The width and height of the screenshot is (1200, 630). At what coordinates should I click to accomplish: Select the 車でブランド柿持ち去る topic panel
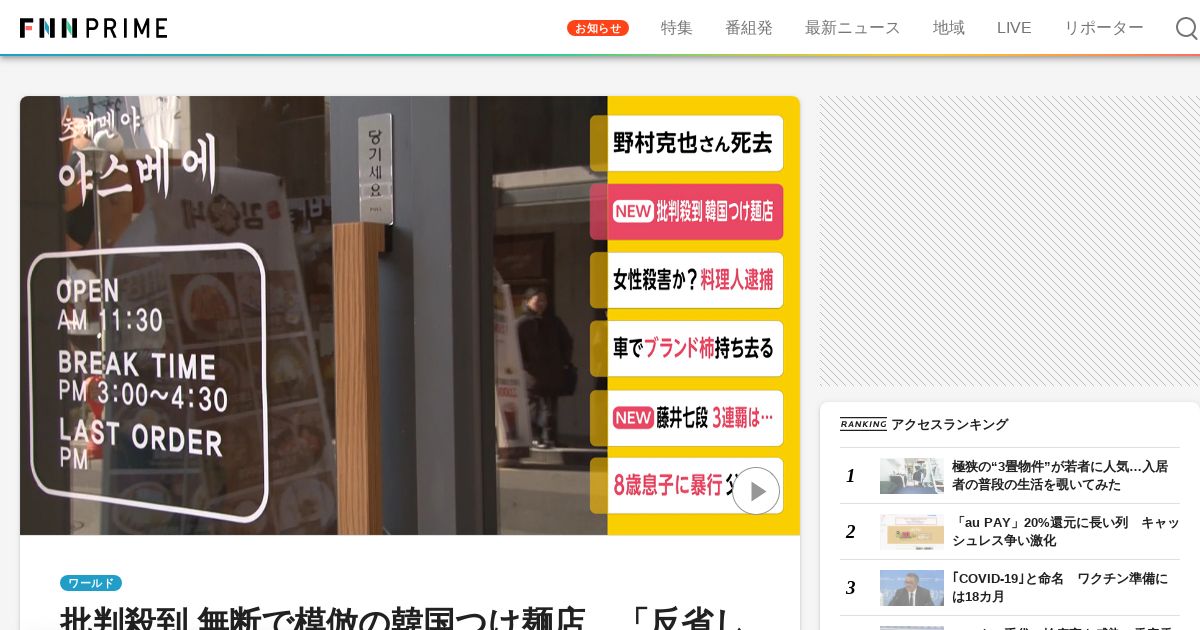687,349
